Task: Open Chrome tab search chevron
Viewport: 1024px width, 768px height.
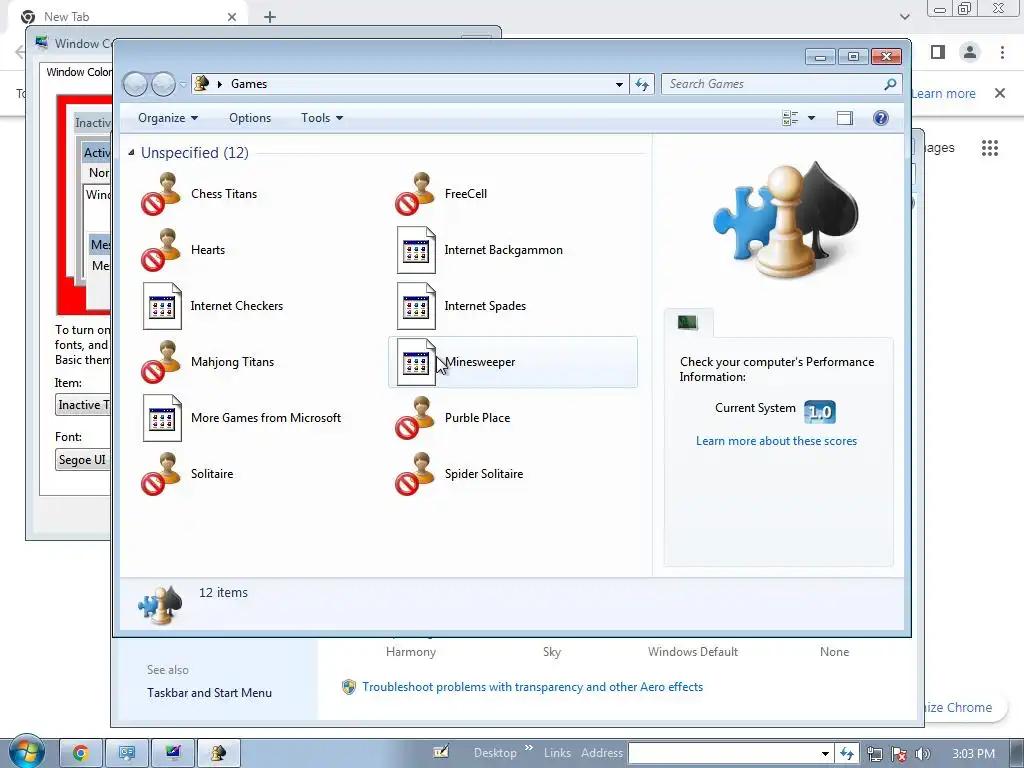Action: pyautogui.click(x=904, y=17)
